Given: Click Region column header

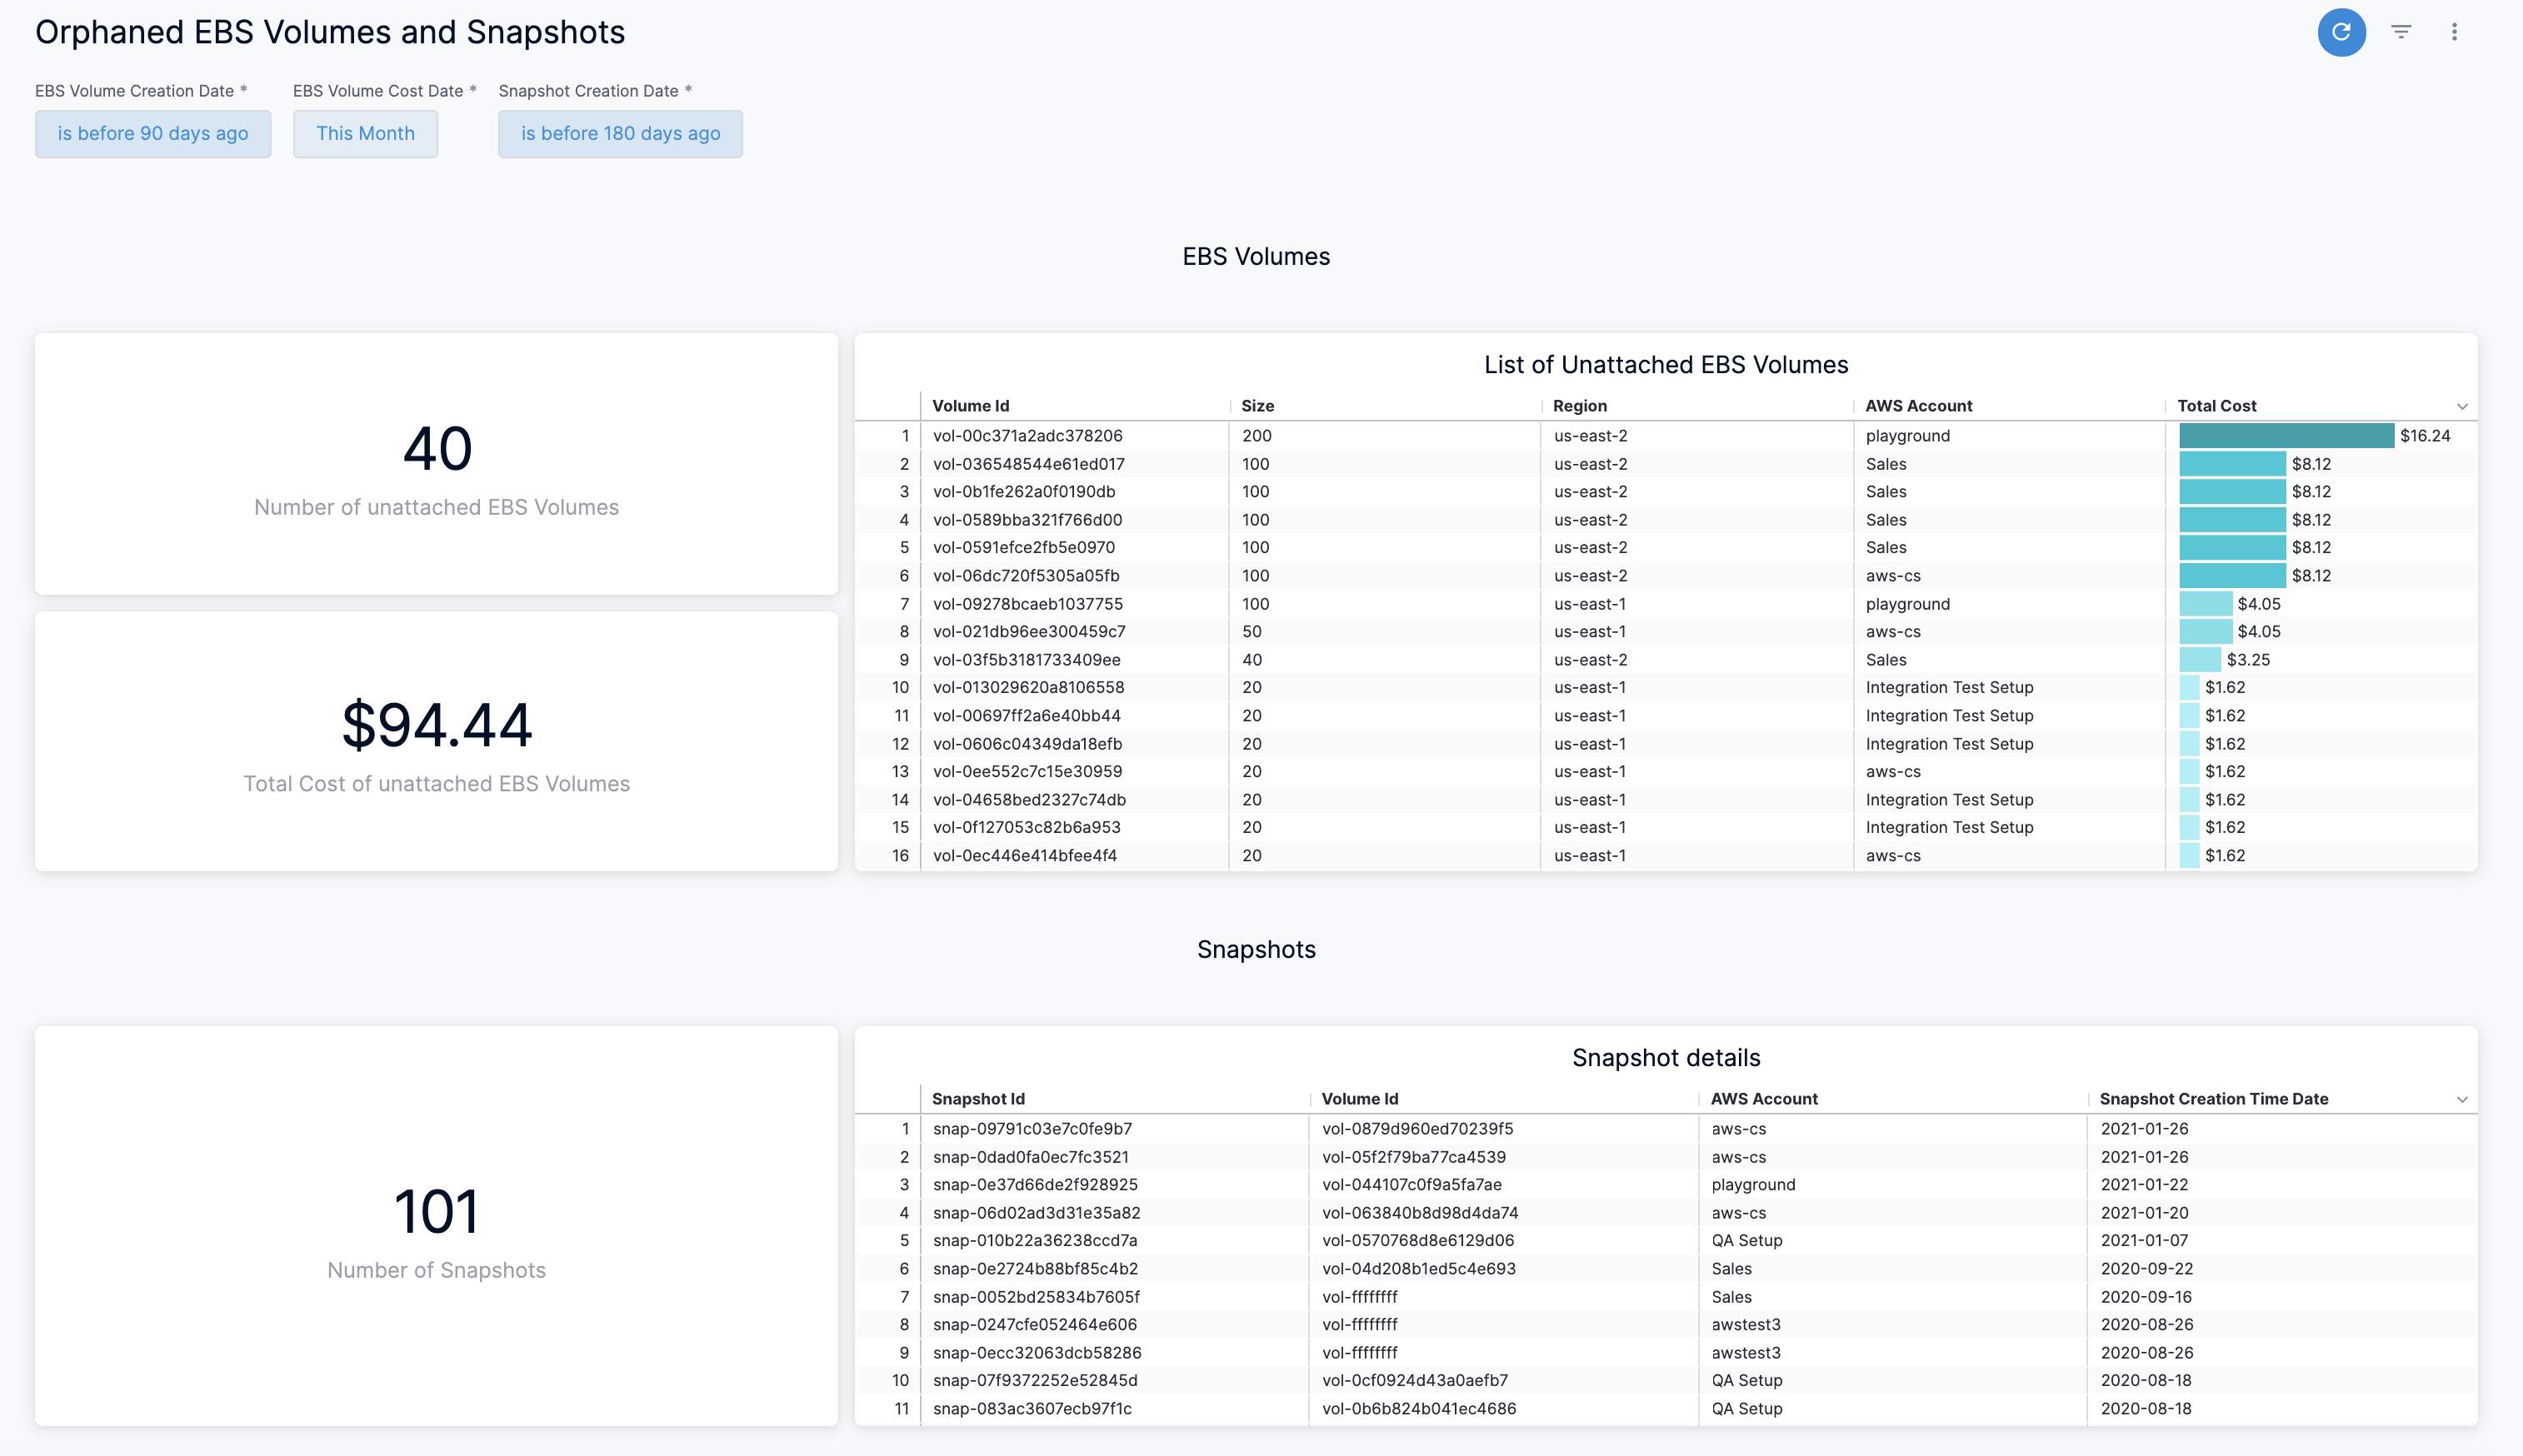Looking at the screenshot, I should click(x=1579, y=406).
